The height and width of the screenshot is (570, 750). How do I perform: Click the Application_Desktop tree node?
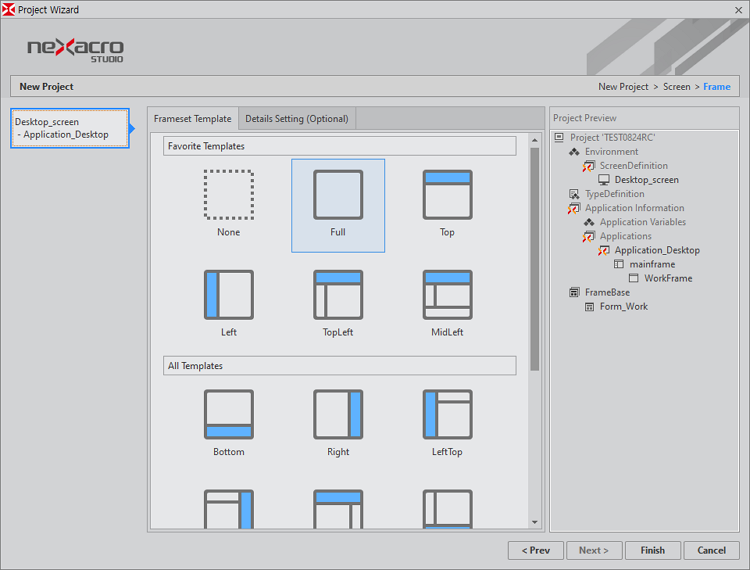pyautogui.click(x=657, y=250)
